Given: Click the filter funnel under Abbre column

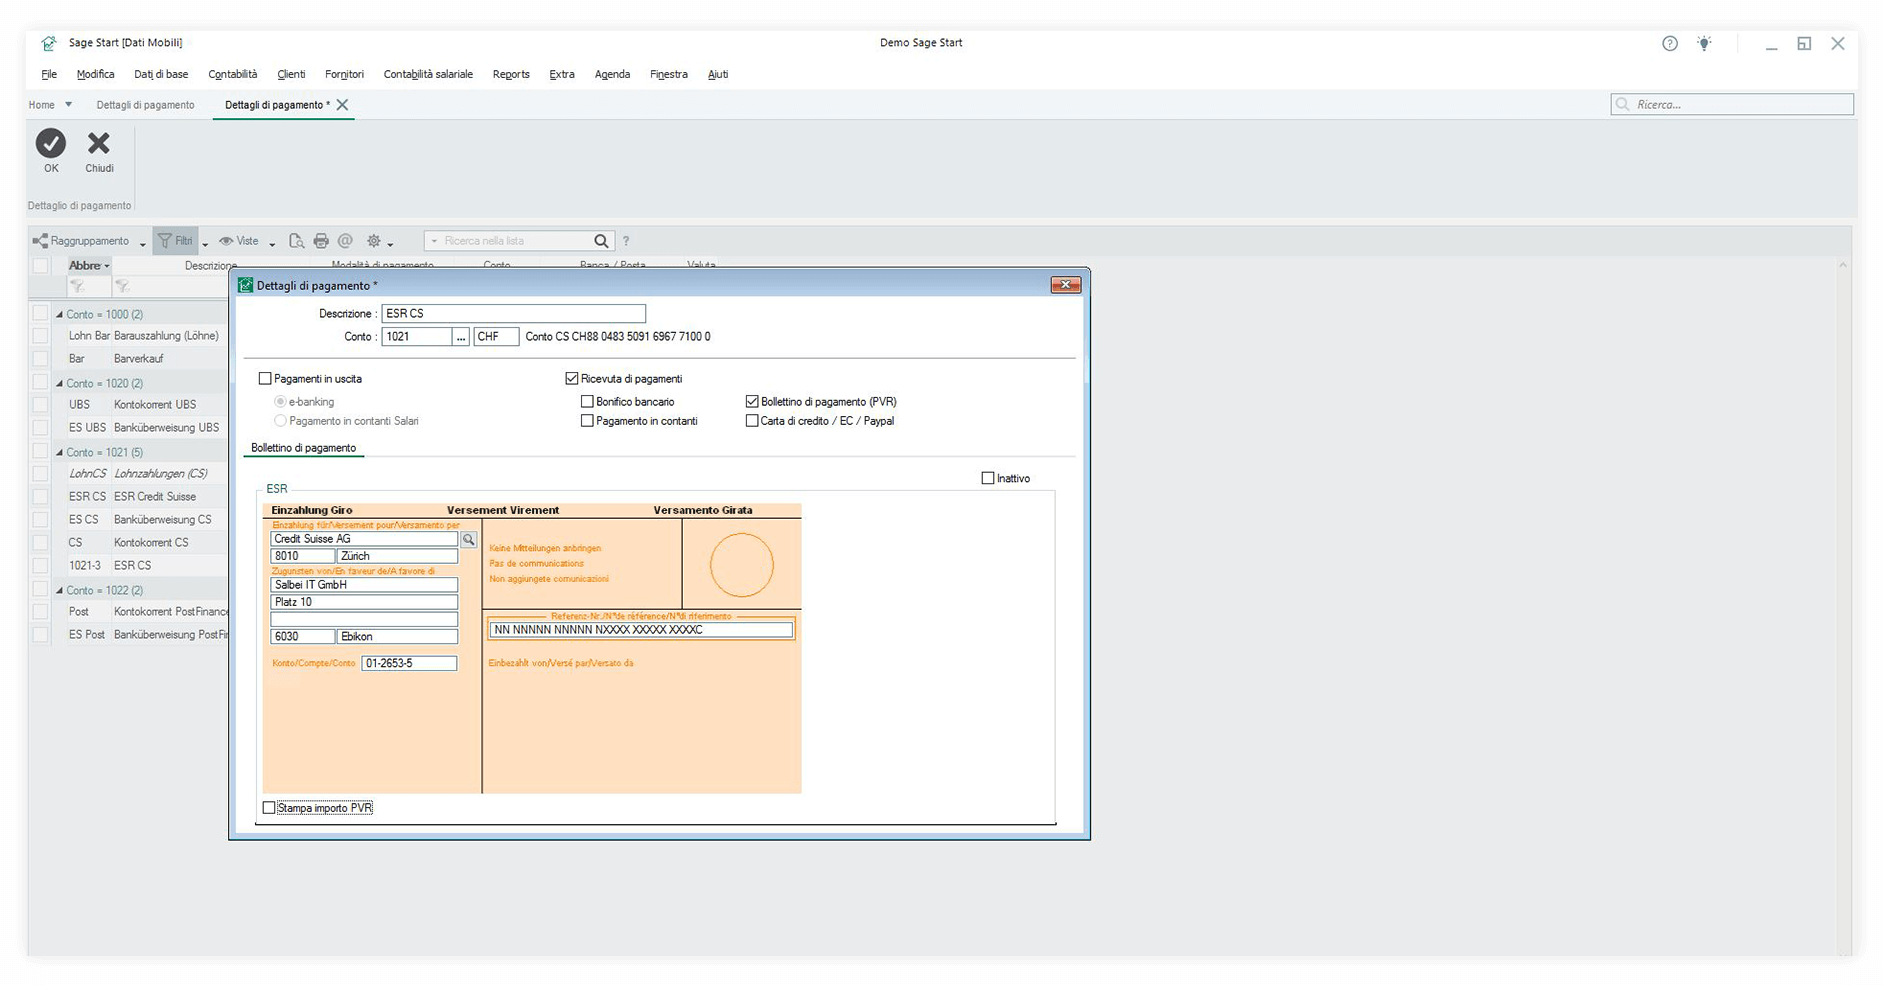Looking at the screenshot, I should 77,287.
